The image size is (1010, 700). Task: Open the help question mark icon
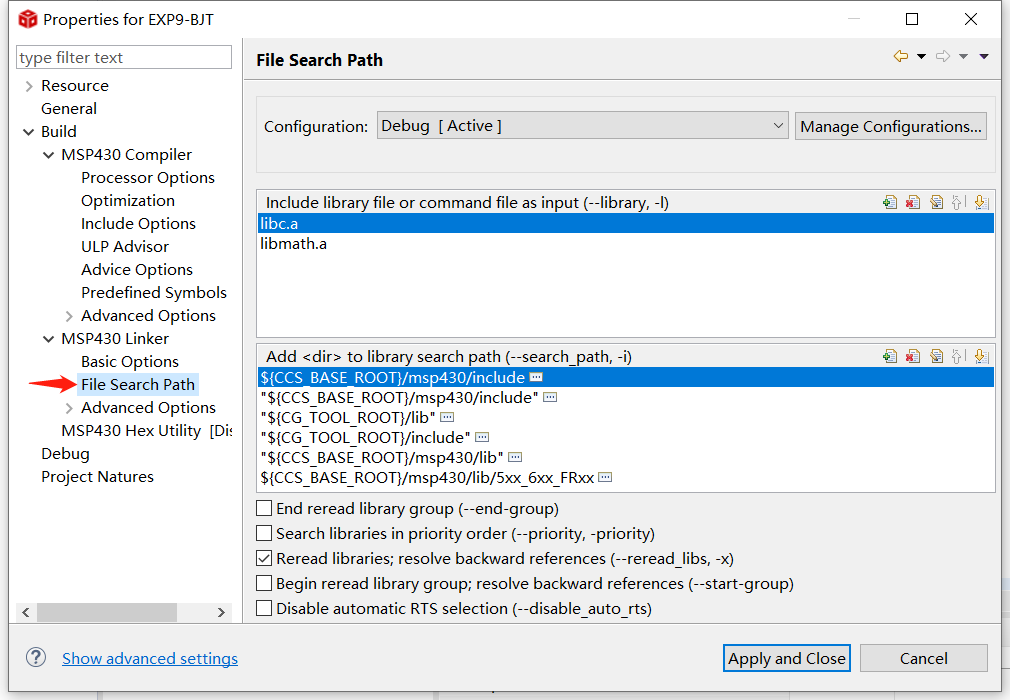tap(36, 657)
